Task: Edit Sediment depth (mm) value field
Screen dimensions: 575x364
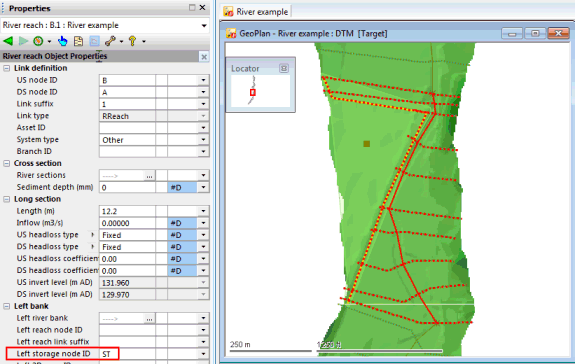Action: [127, 187]
